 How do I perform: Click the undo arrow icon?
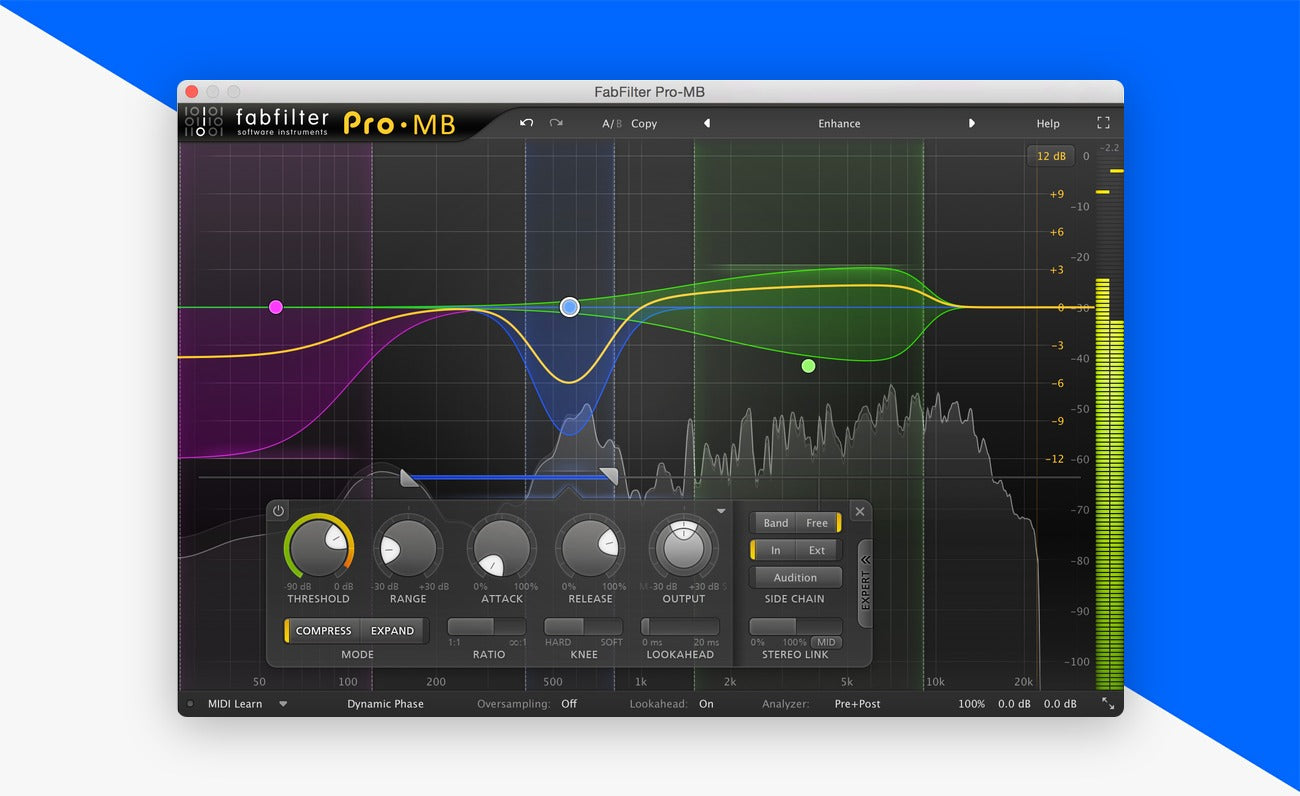pos(526,123)
